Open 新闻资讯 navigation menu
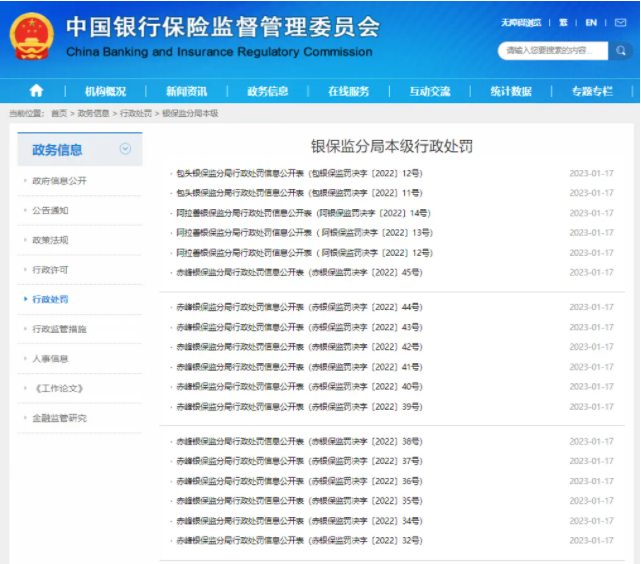 (x=186, y=91)
